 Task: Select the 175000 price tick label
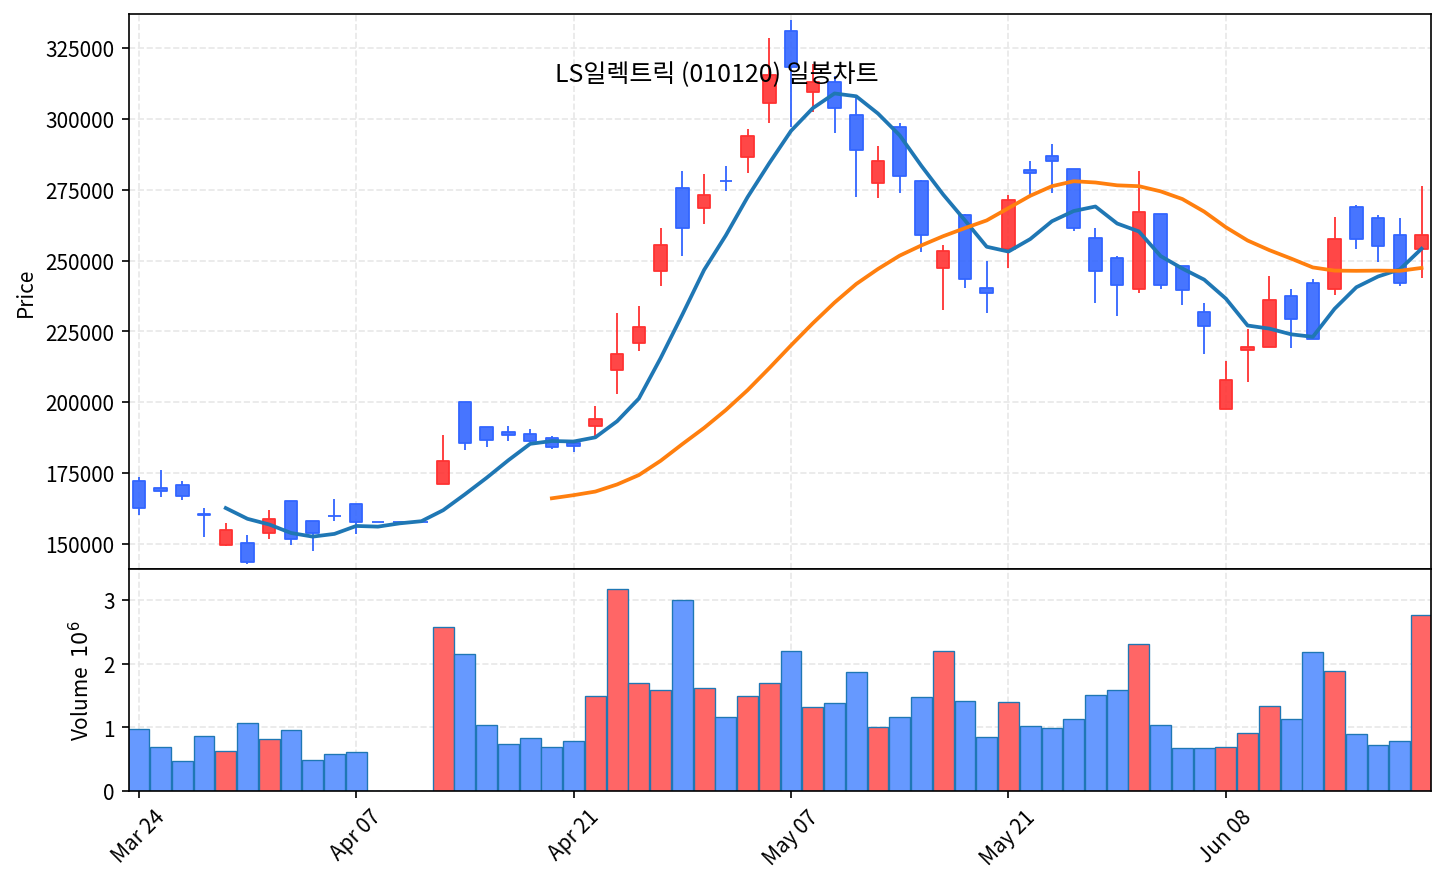click(81, 474)
